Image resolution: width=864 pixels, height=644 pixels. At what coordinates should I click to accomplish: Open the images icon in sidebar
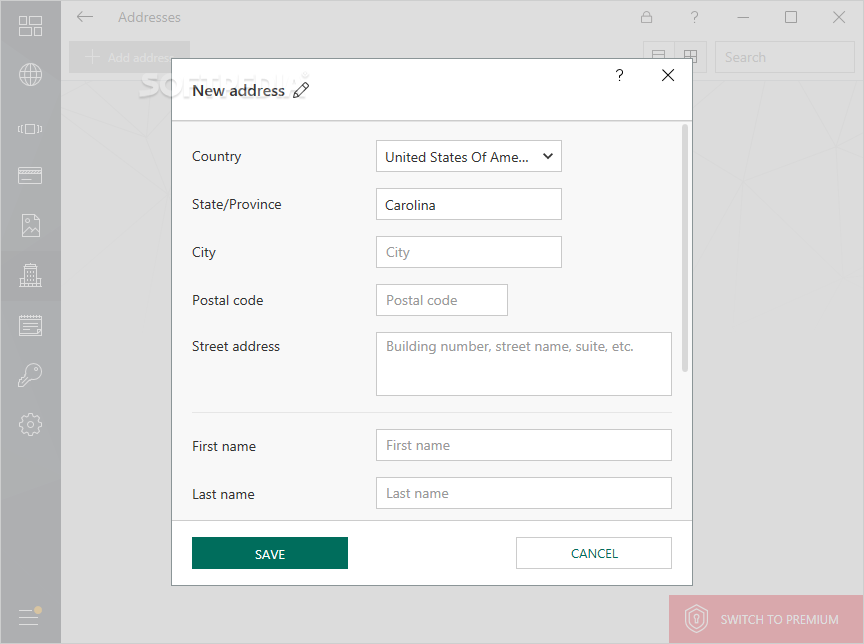pyautogui.click(x=30, y=225)
